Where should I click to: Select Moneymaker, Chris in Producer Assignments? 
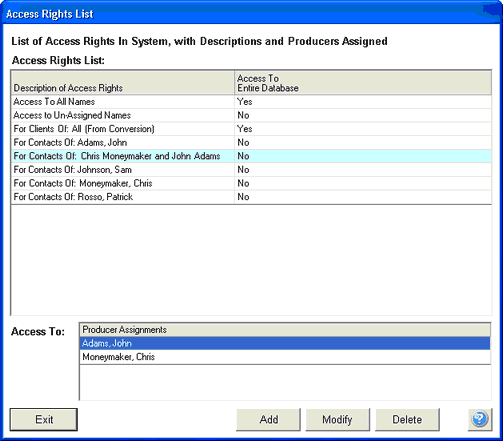[x=285, y=357]
